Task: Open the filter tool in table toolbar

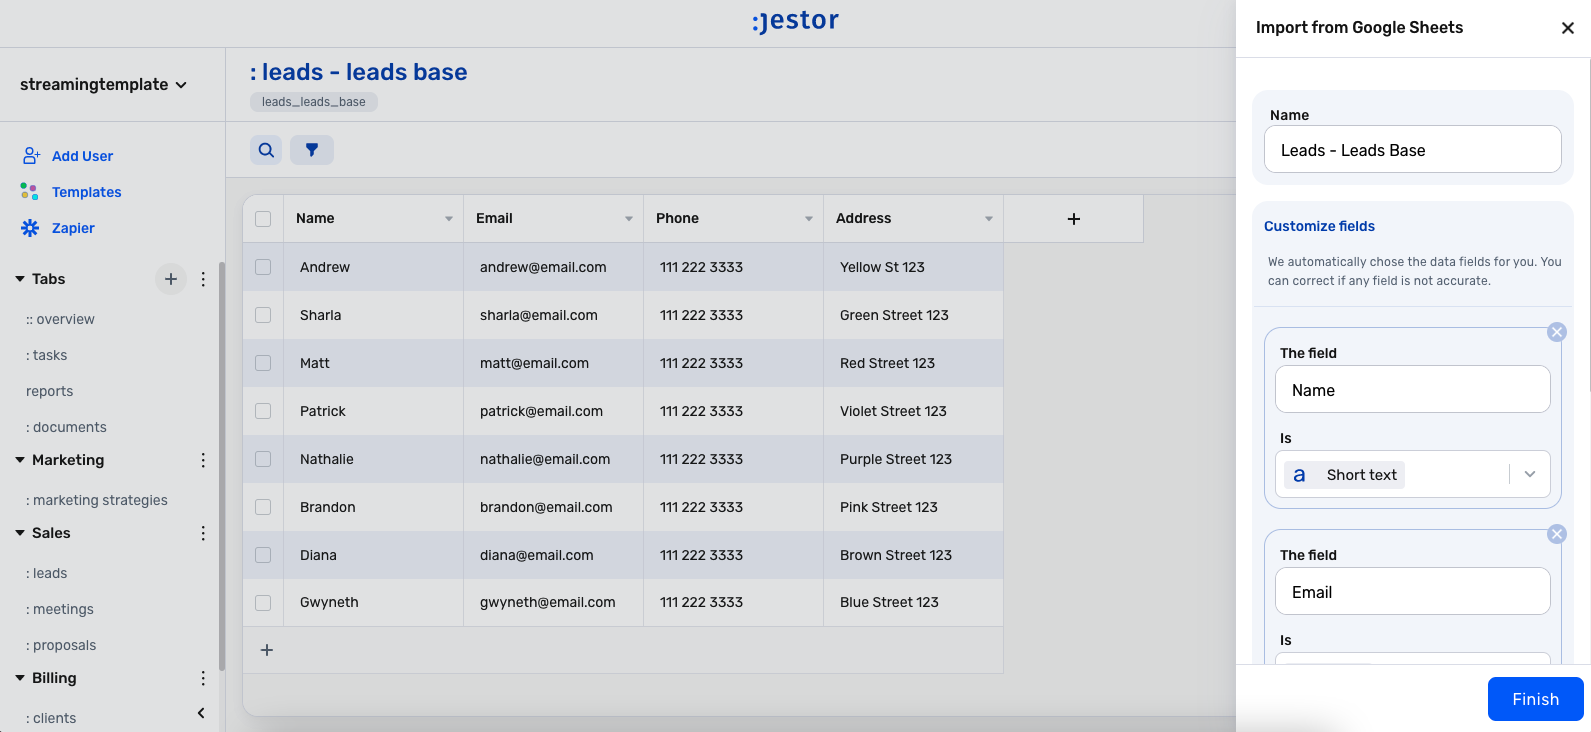Action: [x=312, y=150]
